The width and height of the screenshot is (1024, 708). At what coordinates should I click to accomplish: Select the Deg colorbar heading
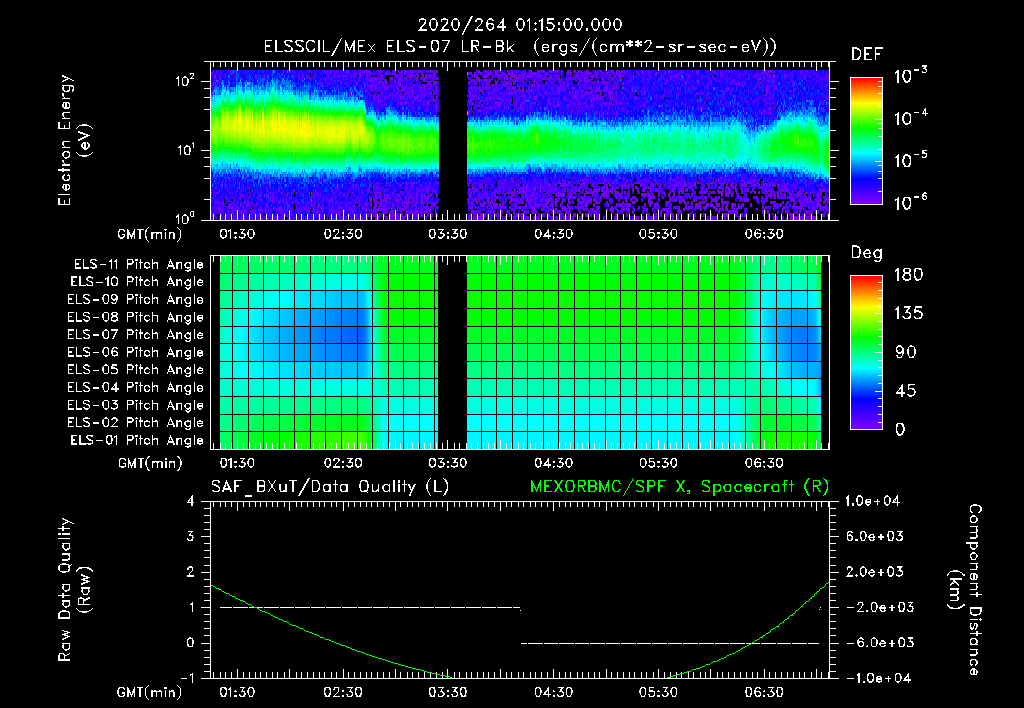coord(867,253)
